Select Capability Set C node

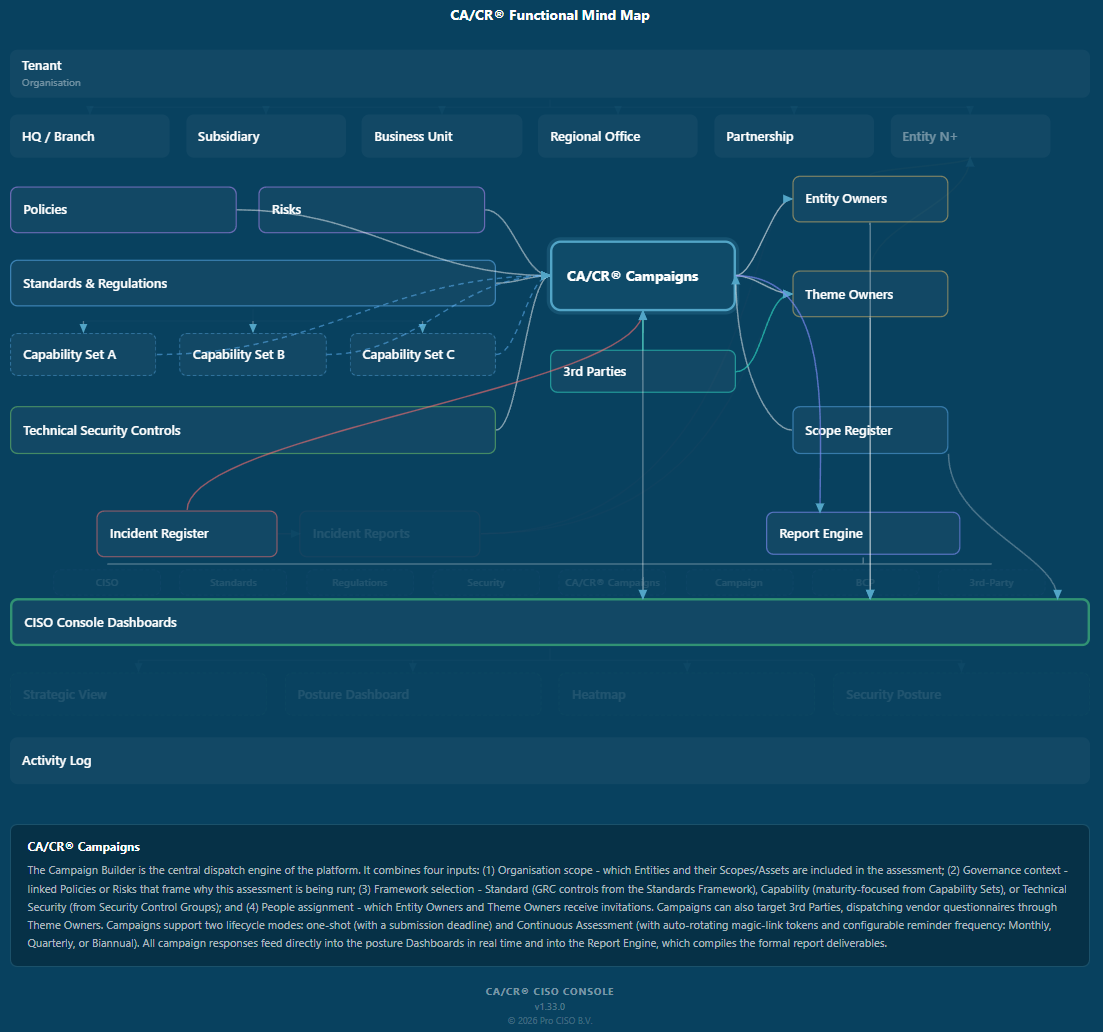coord(422,355)
